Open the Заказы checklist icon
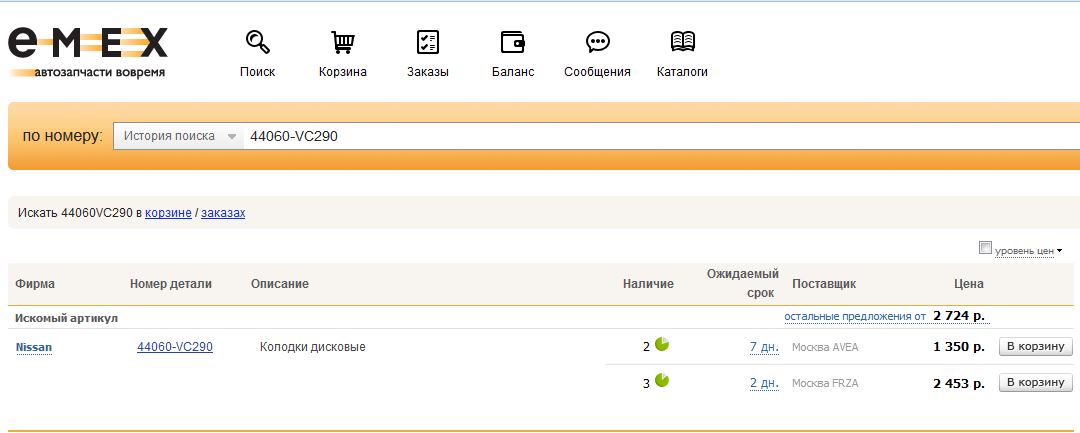 click(x=428, y=42)
